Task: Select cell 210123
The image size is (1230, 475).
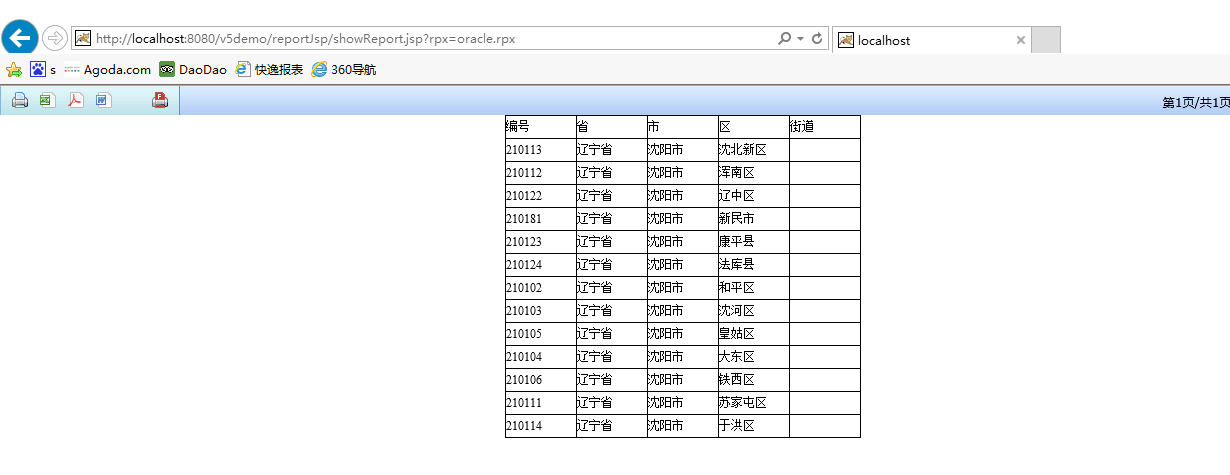Action: tap(541, 242)
